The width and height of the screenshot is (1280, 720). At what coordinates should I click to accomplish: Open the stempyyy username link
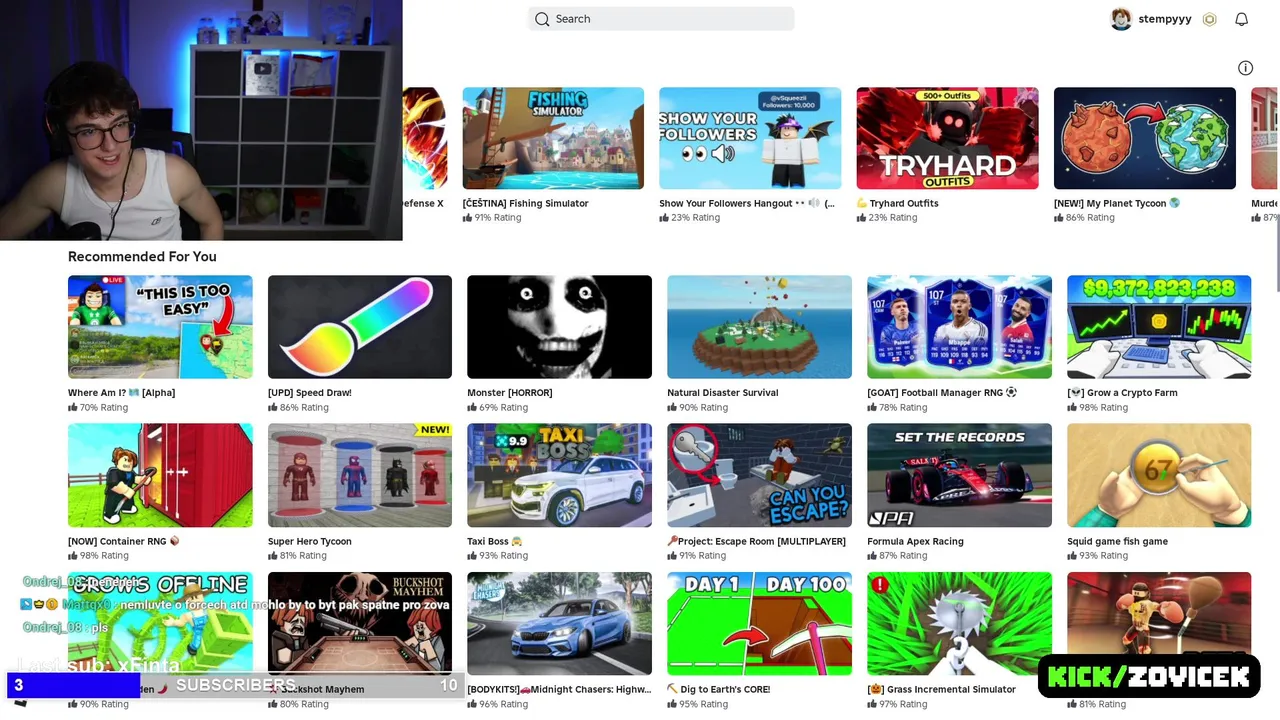click(1165, 19)
